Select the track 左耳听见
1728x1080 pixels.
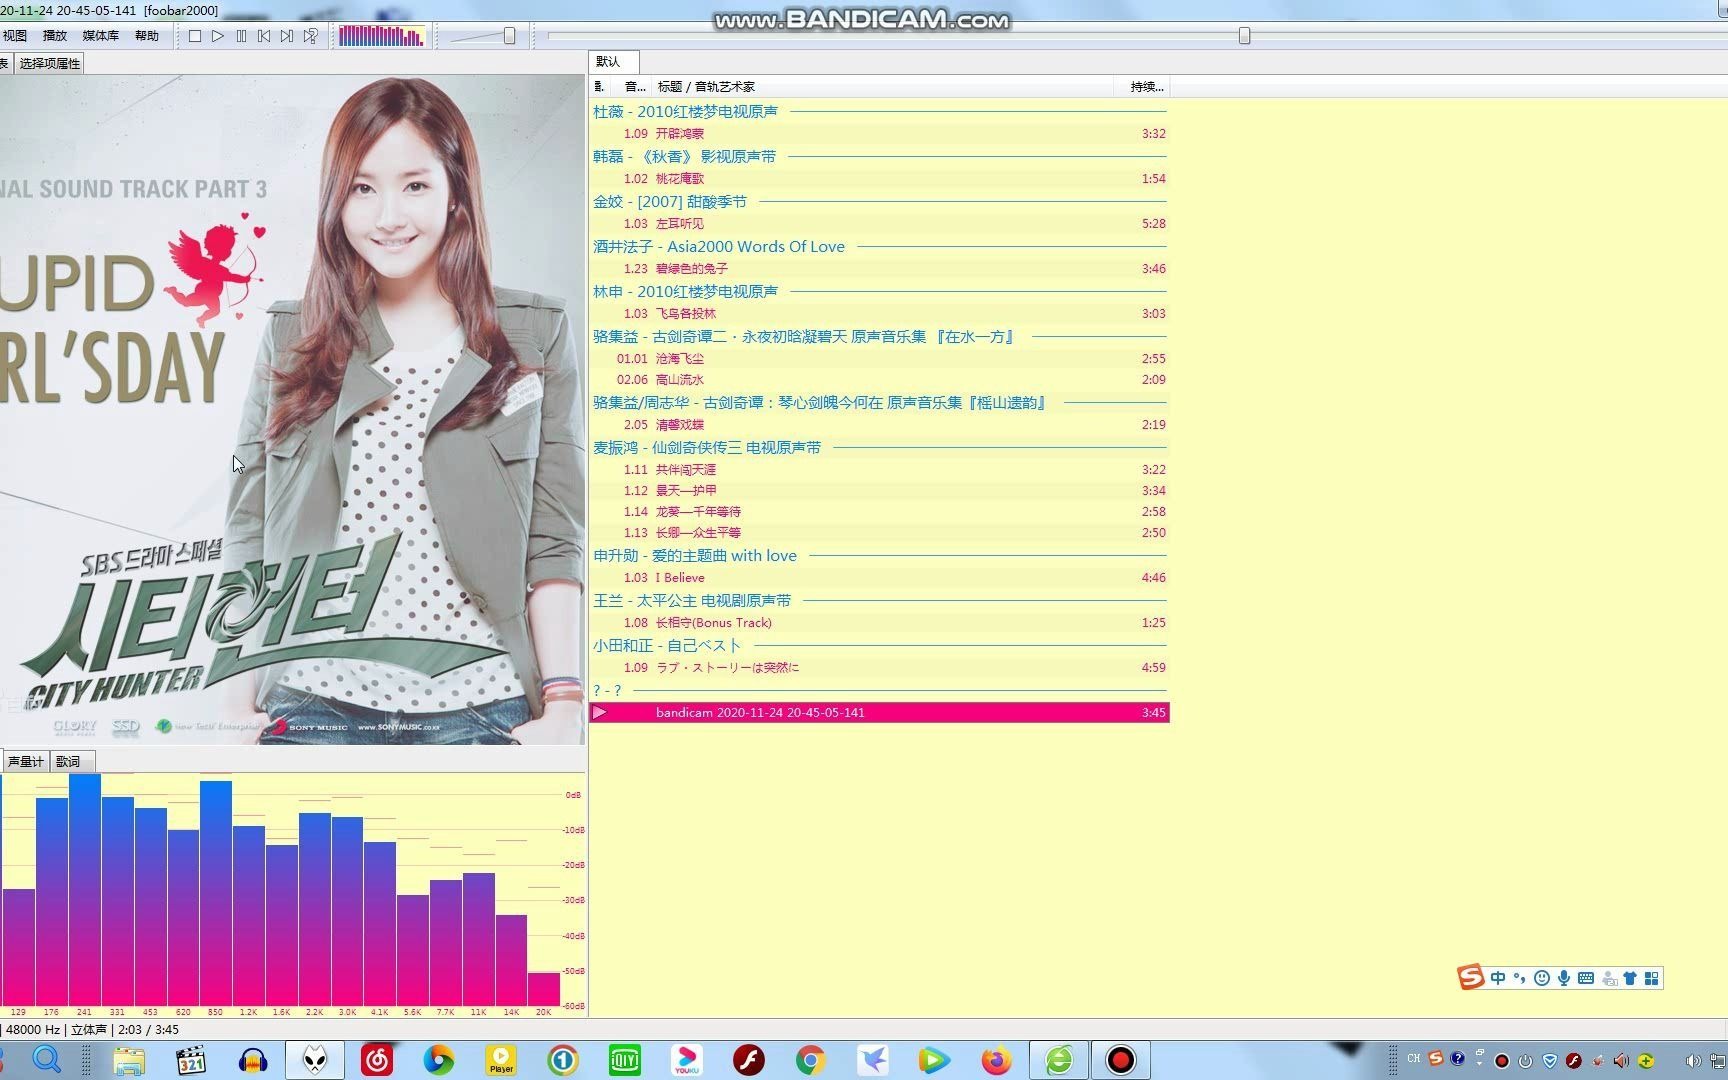(x=879, y=224)
